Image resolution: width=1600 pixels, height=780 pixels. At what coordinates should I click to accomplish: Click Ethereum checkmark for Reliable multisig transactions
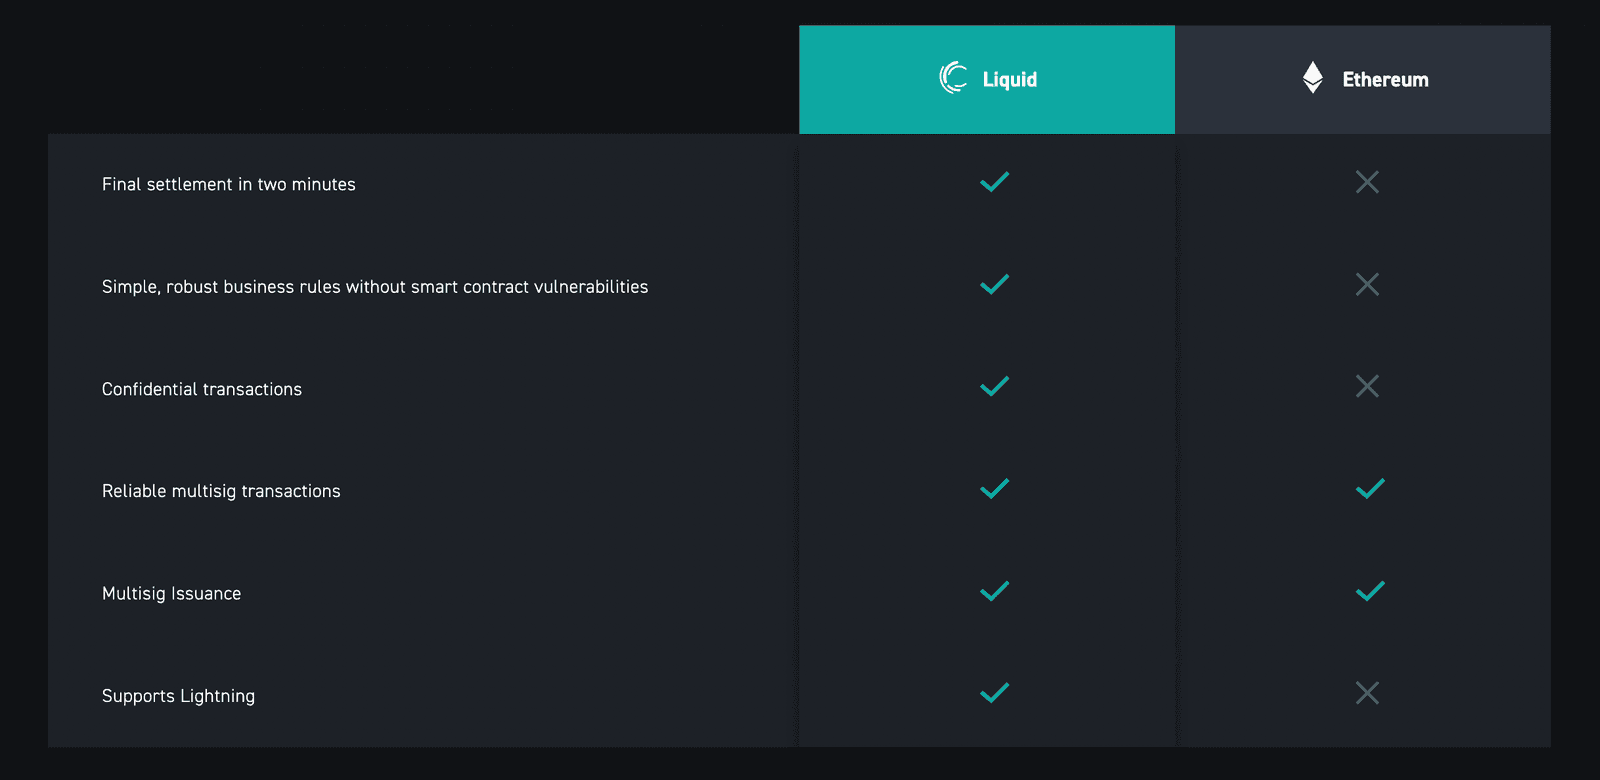click(x=1369, y=489)
